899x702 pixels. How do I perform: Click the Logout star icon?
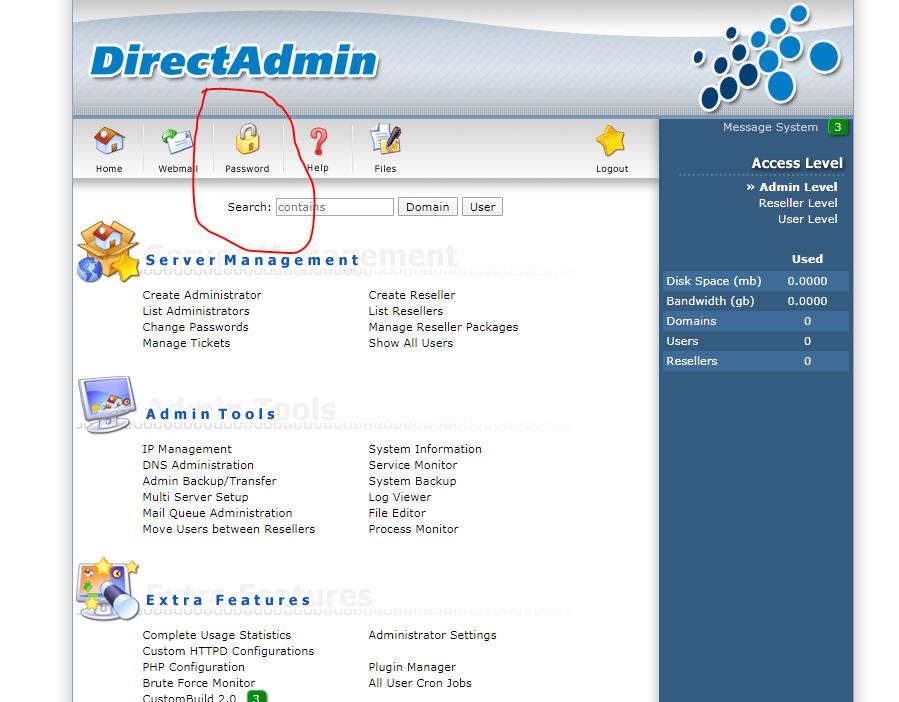(611, 141)
